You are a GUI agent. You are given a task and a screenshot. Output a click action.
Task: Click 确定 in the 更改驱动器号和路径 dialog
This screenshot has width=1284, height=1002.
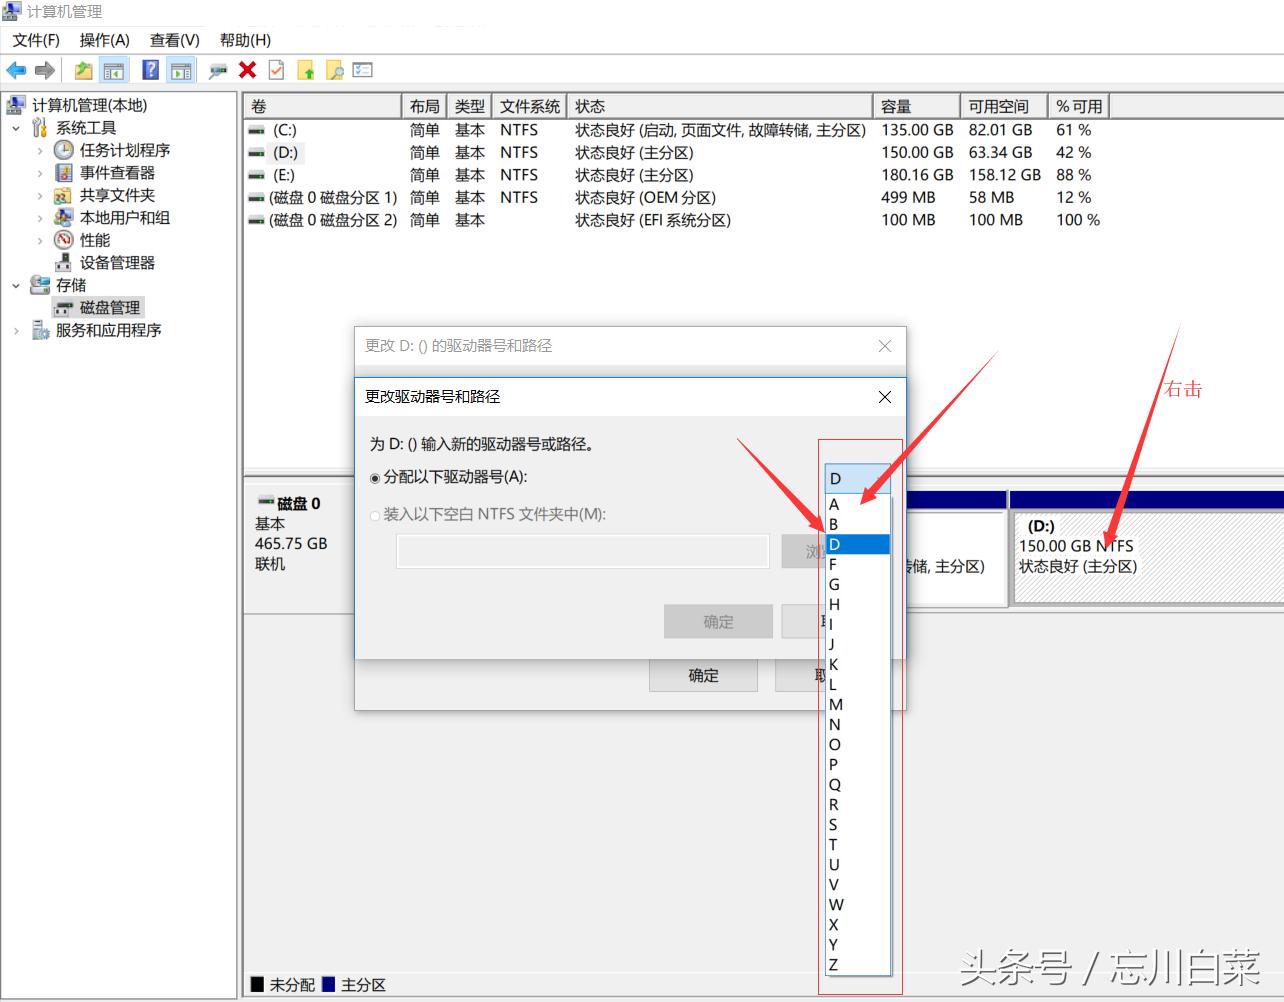(x=718, y=622)
